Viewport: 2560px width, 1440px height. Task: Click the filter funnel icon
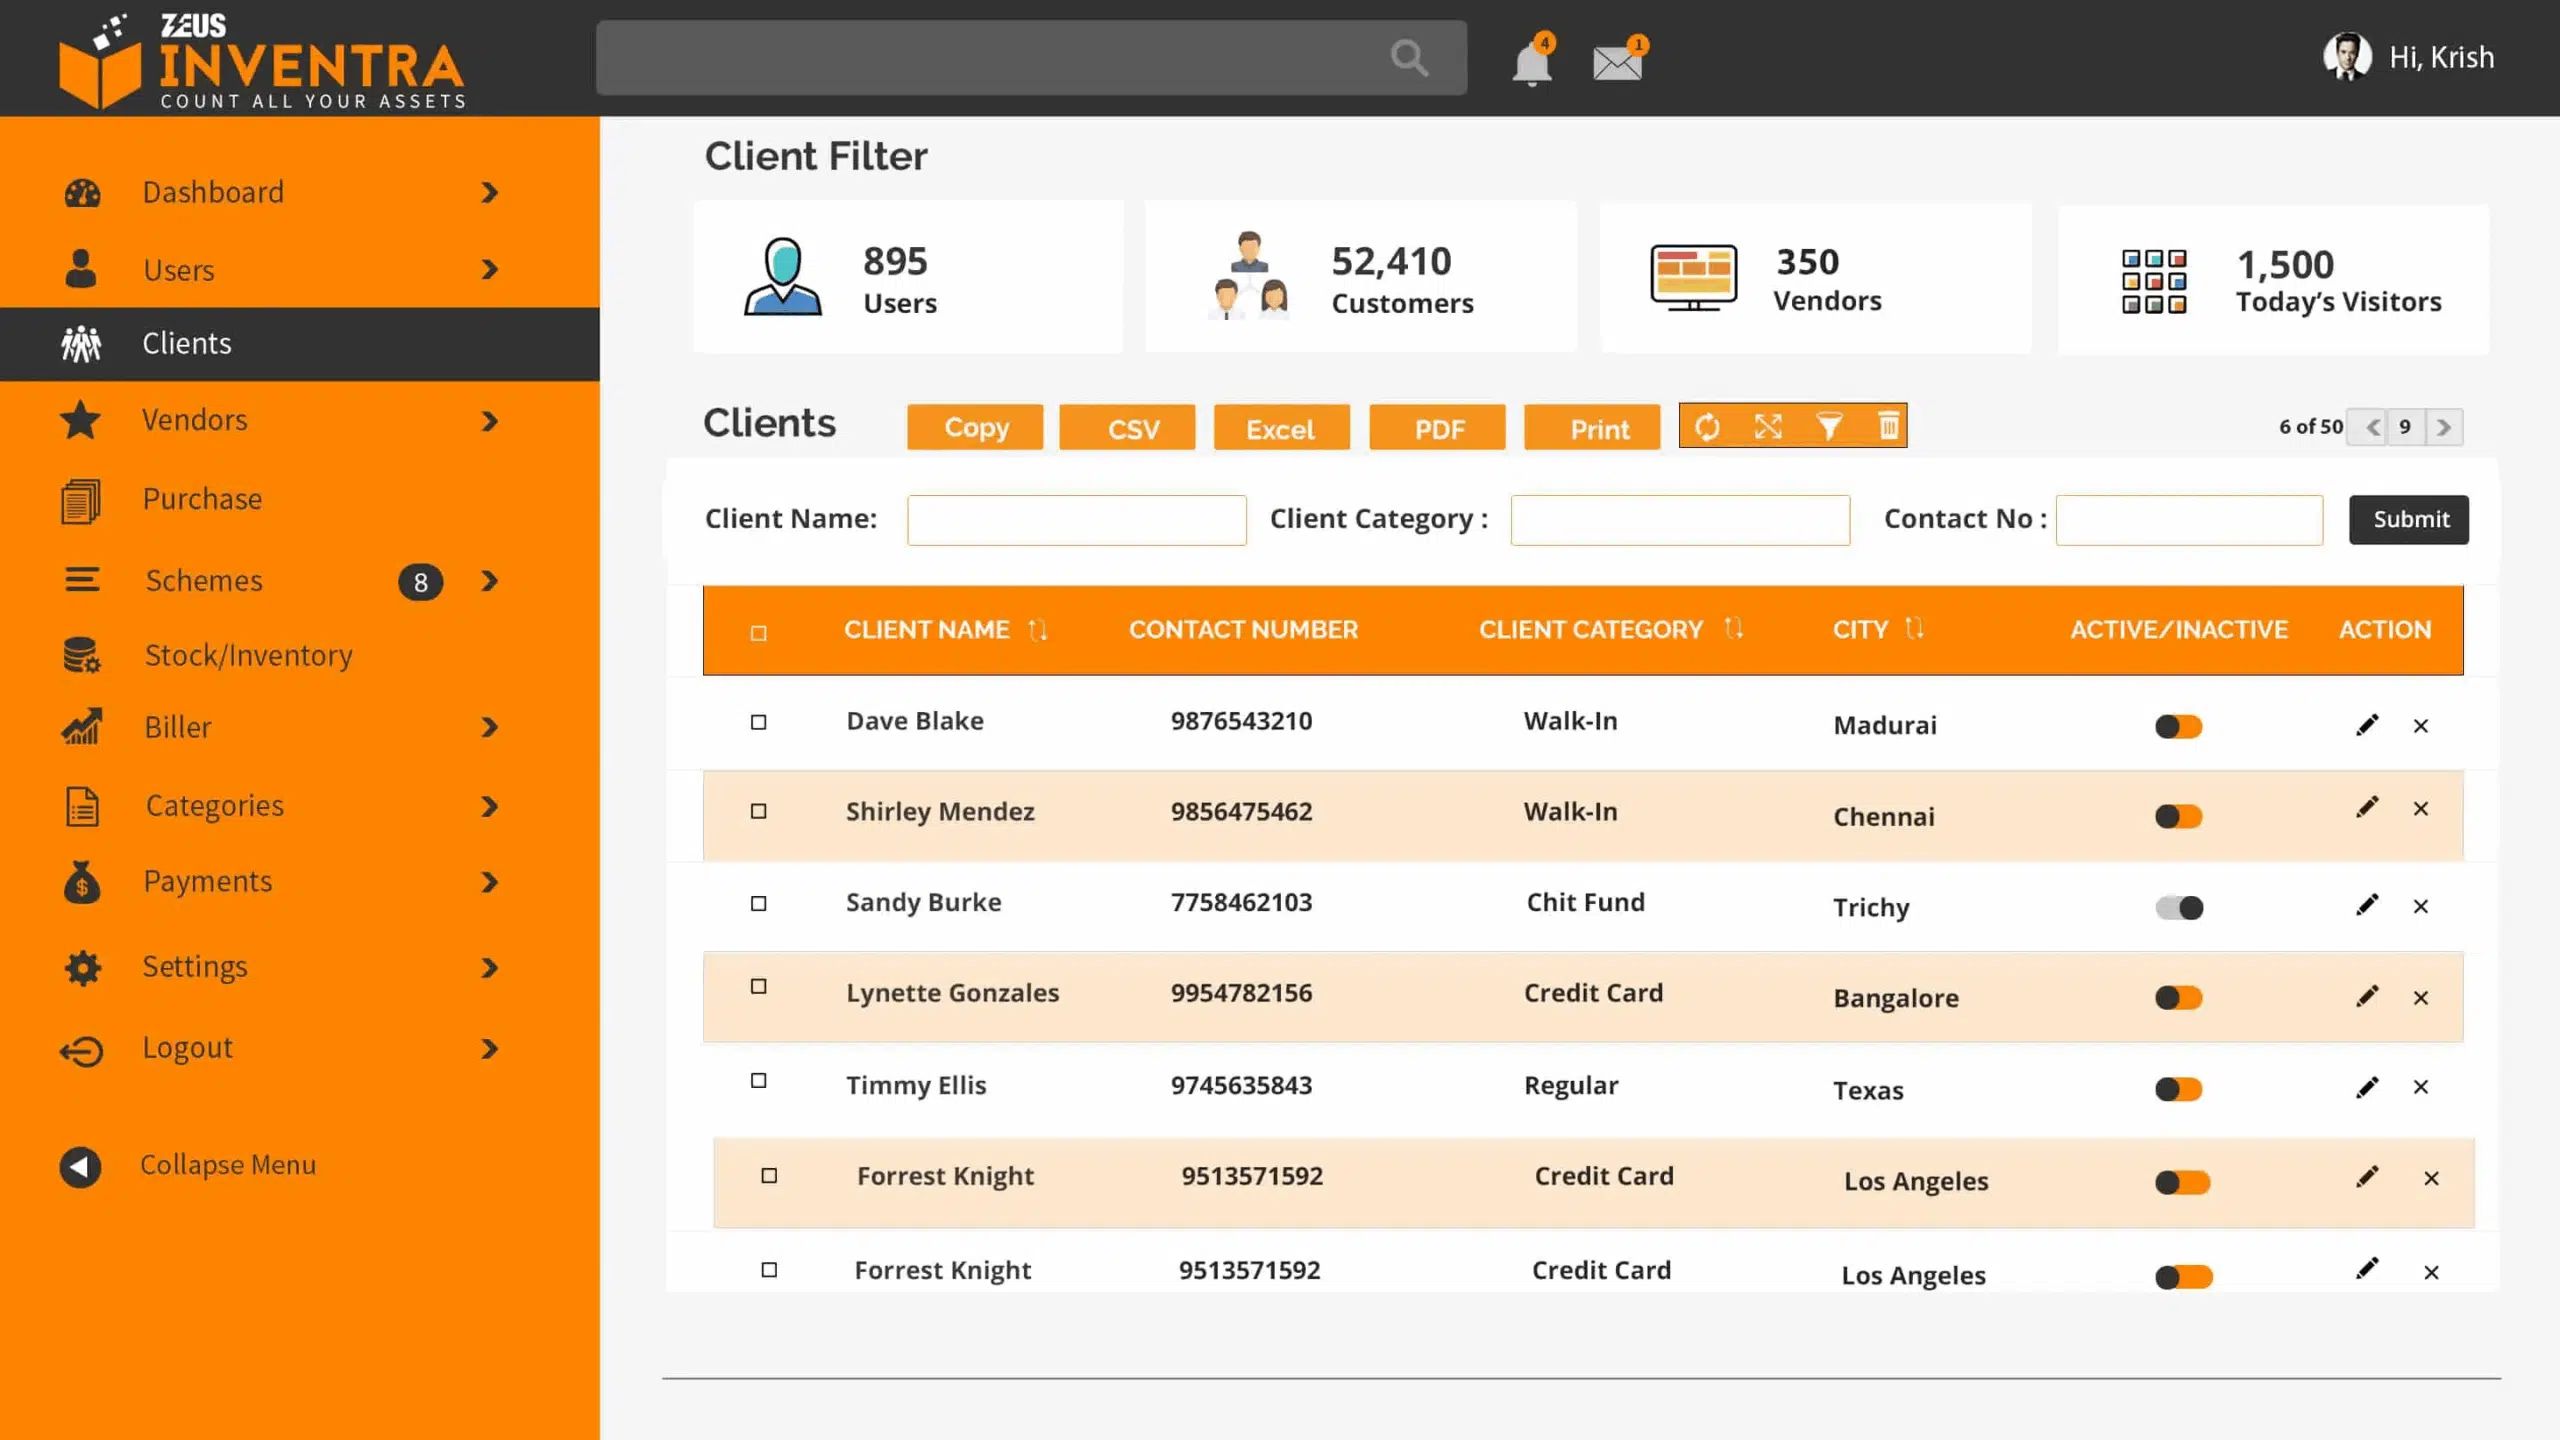tap(1829, 427)
